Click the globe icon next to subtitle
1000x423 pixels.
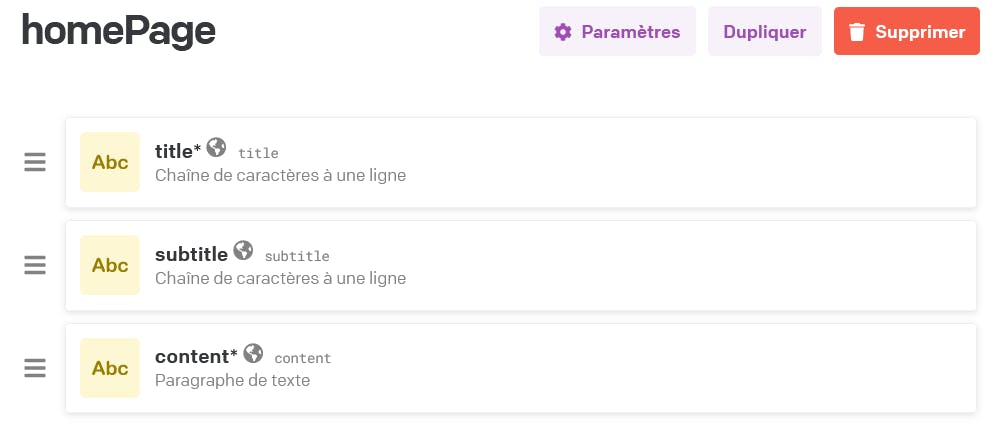[x=243, y=251]
